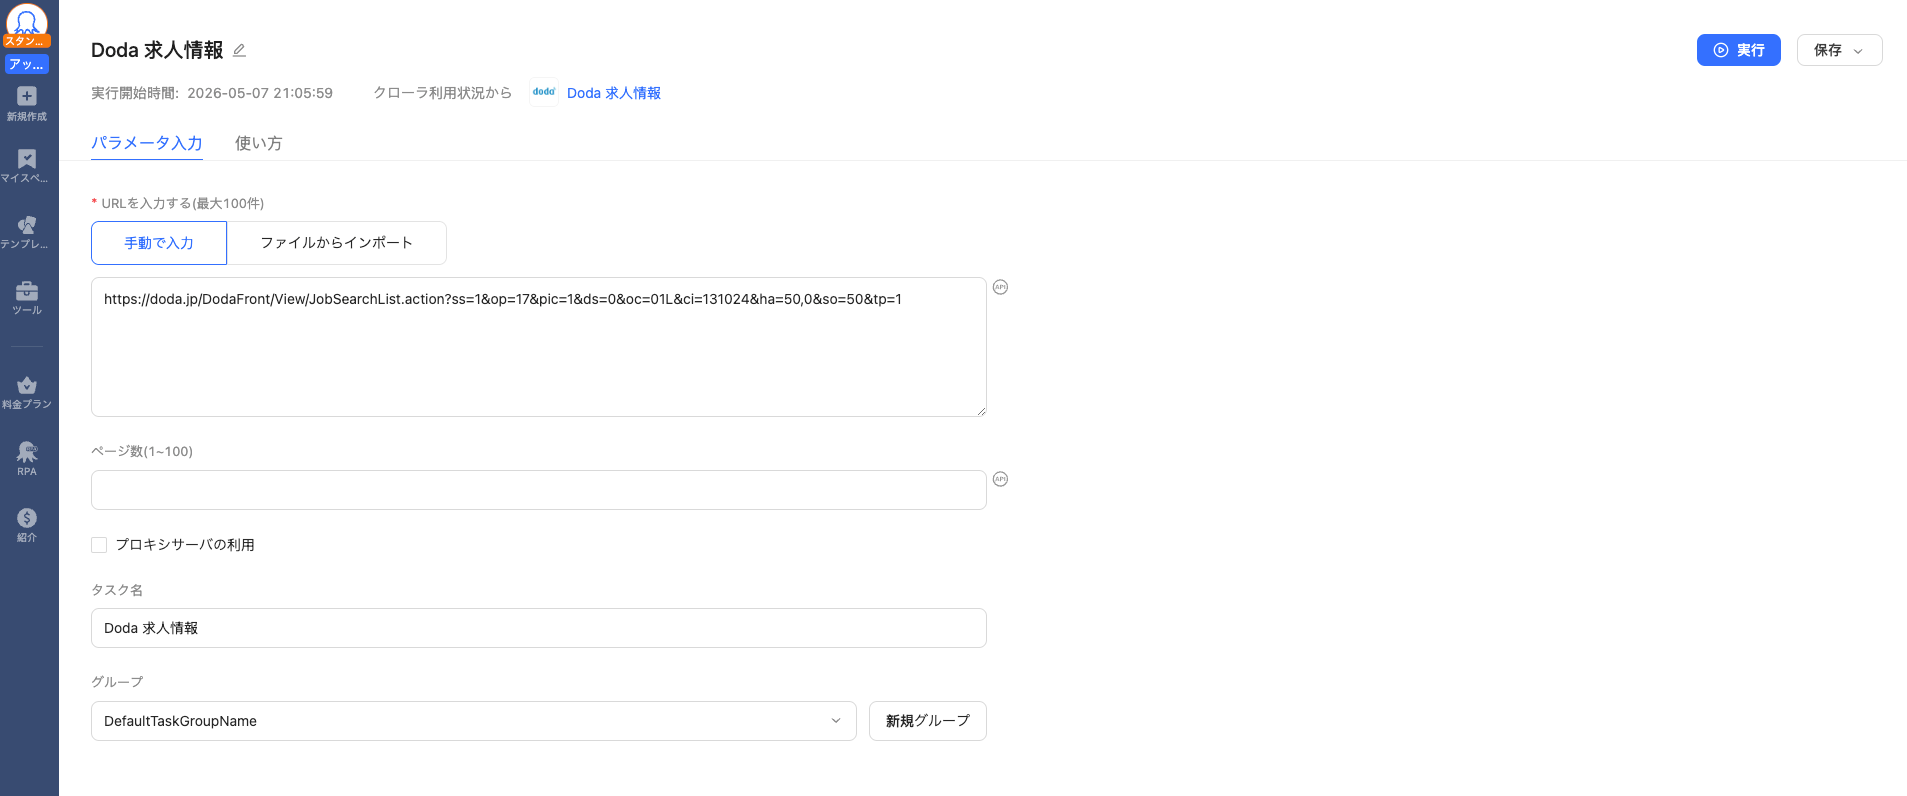Viewport: 1907px width, 796px height.
Task: Open ツール toolbox in the sidebar
Action: click(27, 298)
